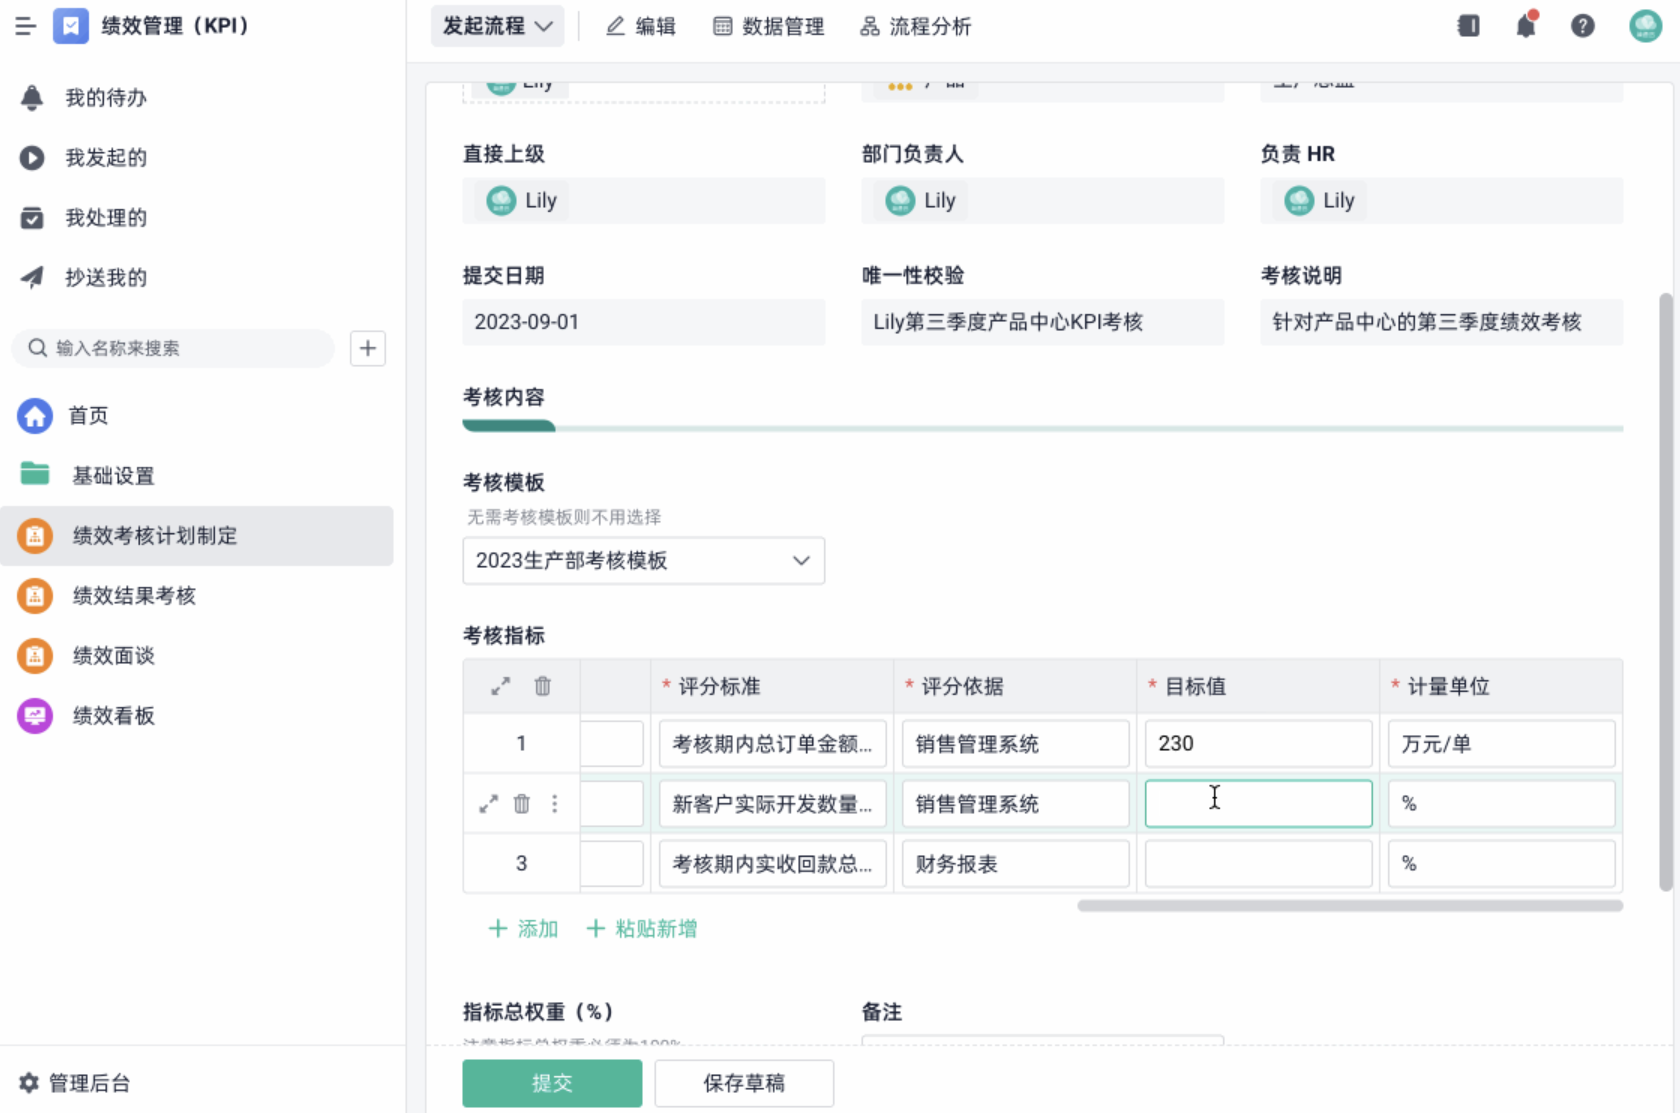The height and width of the screenshot is (1113, 1680).
Task: Click the 保存草稿 button
Action: coord(744,1083)
